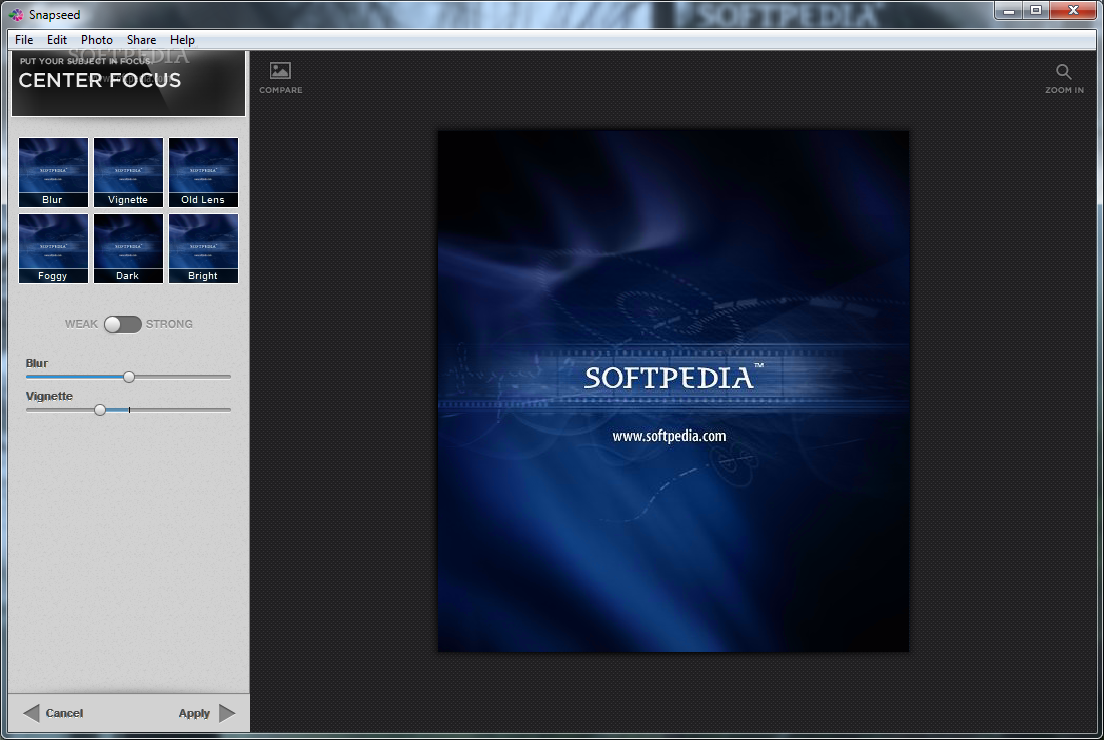Apply the Bright preset thumbnail

tap(203, 248)
